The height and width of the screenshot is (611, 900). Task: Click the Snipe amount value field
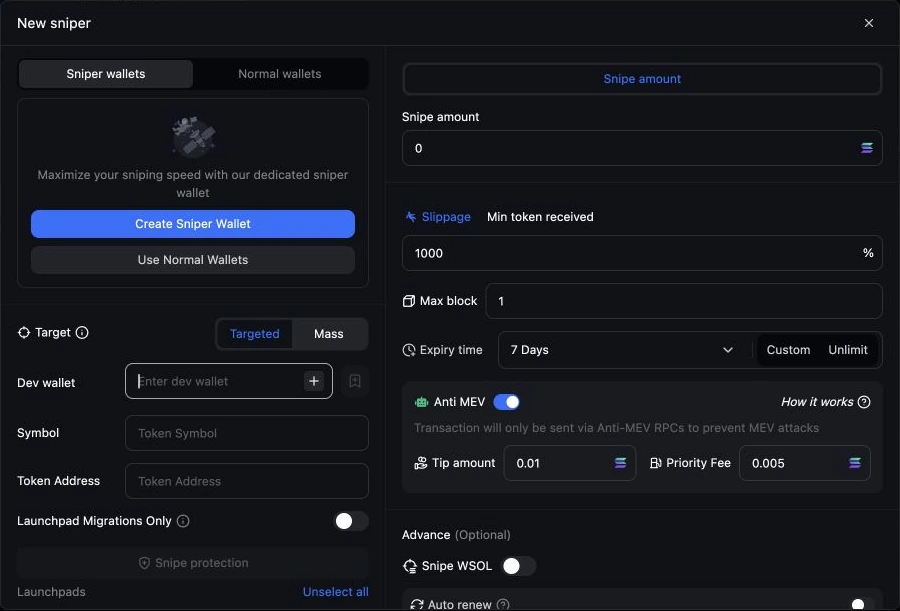[x=642, y=148]
